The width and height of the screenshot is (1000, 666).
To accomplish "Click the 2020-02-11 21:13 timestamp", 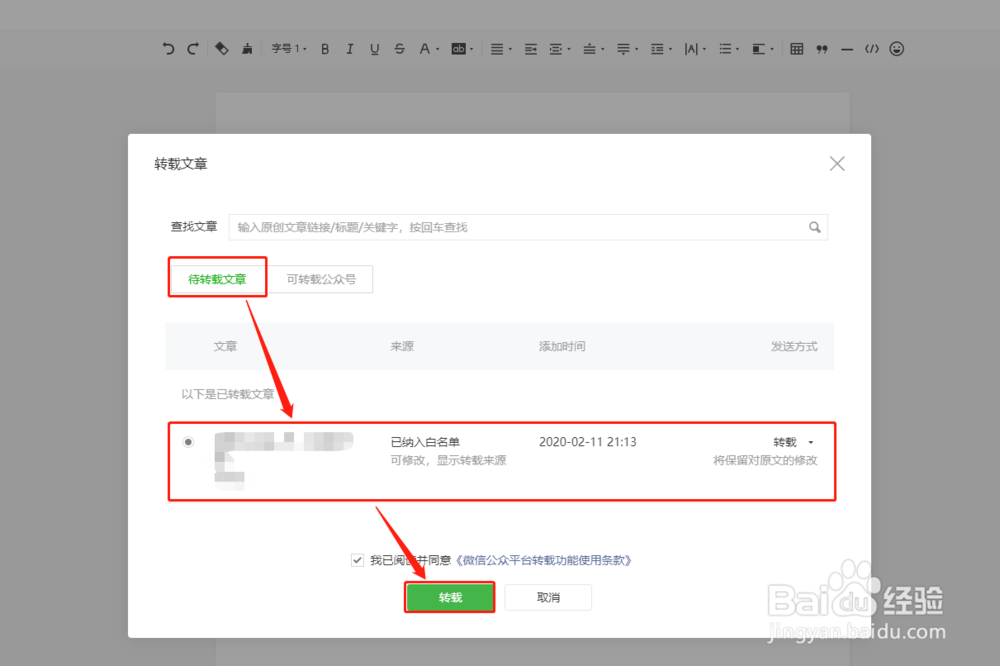I will click(587, 442).
